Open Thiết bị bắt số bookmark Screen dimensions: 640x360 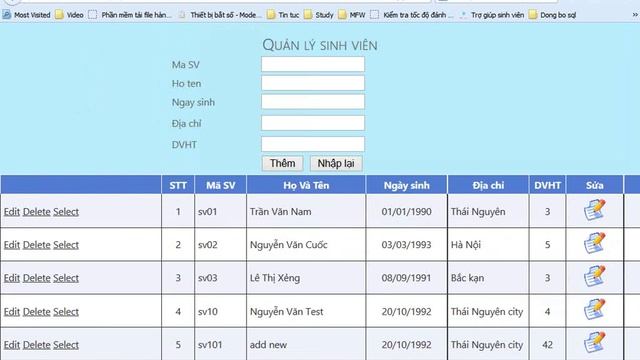click(219, 15)
